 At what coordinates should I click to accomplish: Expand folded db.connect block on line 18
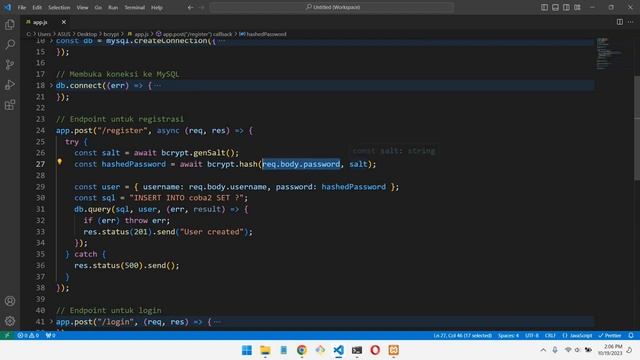(x=51, y=85)
